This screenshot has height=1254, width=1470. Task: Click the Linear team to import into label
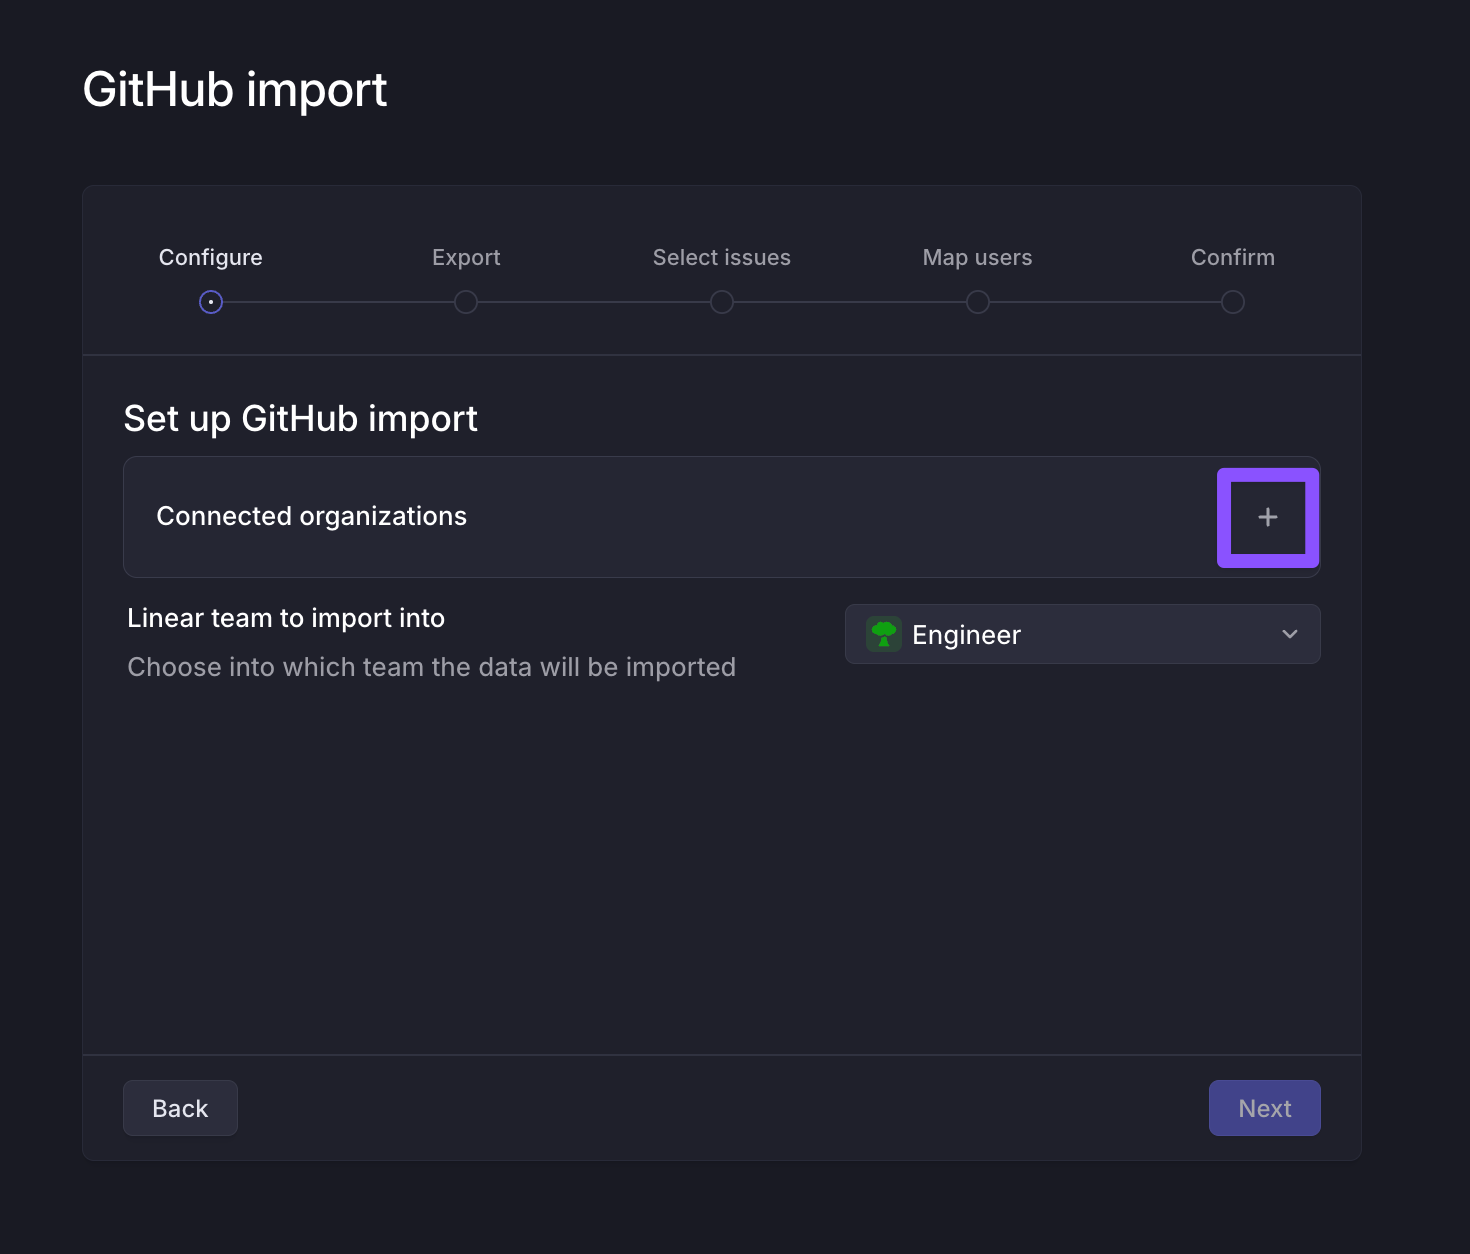click(286, 618)
